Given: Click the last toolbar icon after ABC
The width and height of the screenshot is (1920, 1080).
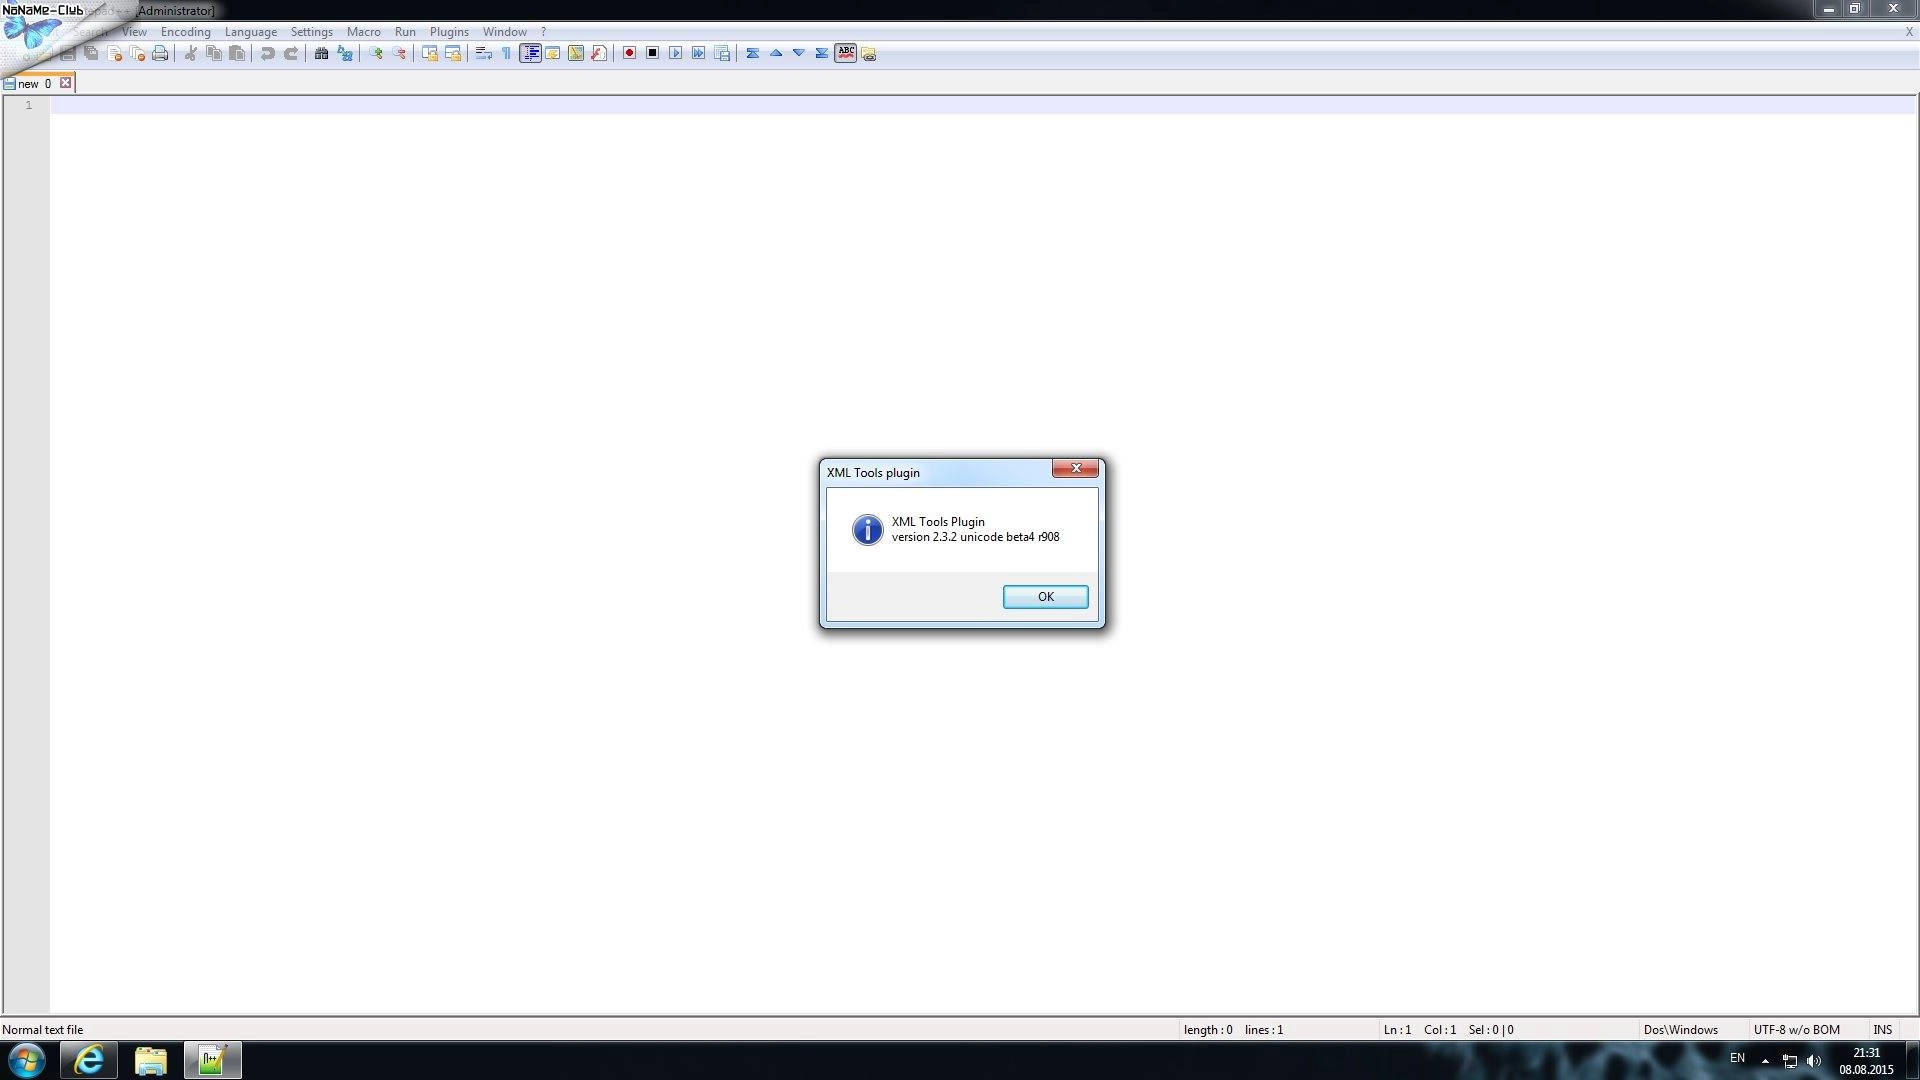Looking at the screenshot, I should pos(868,53).
